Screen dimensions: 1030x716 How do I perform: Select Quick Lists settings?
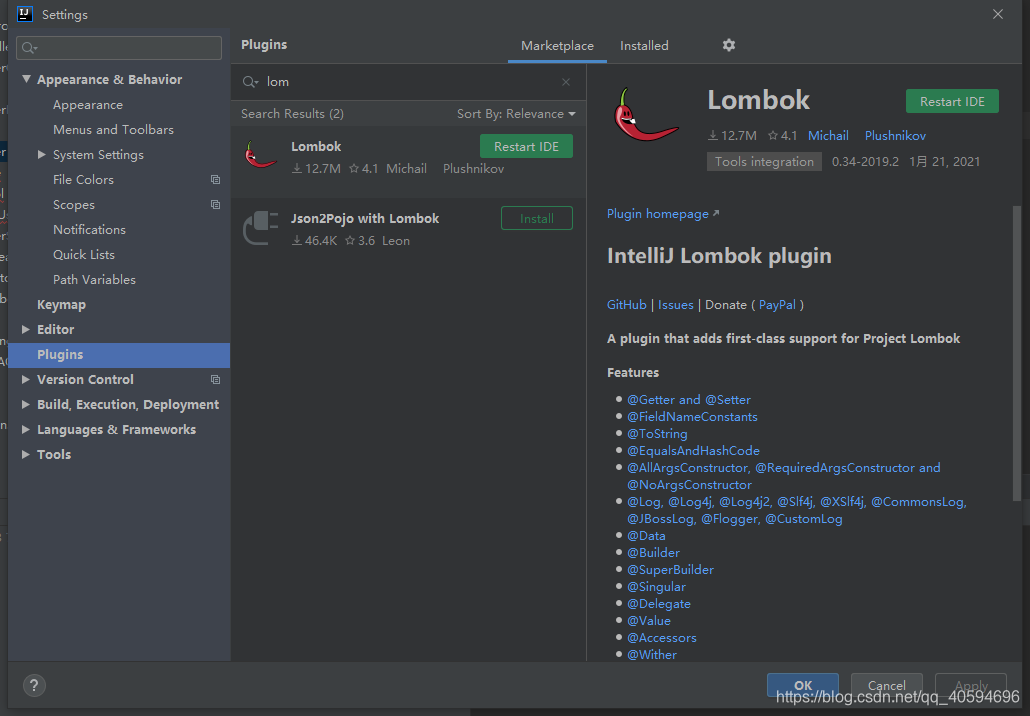pyautogui.click(x=84, y=254)
